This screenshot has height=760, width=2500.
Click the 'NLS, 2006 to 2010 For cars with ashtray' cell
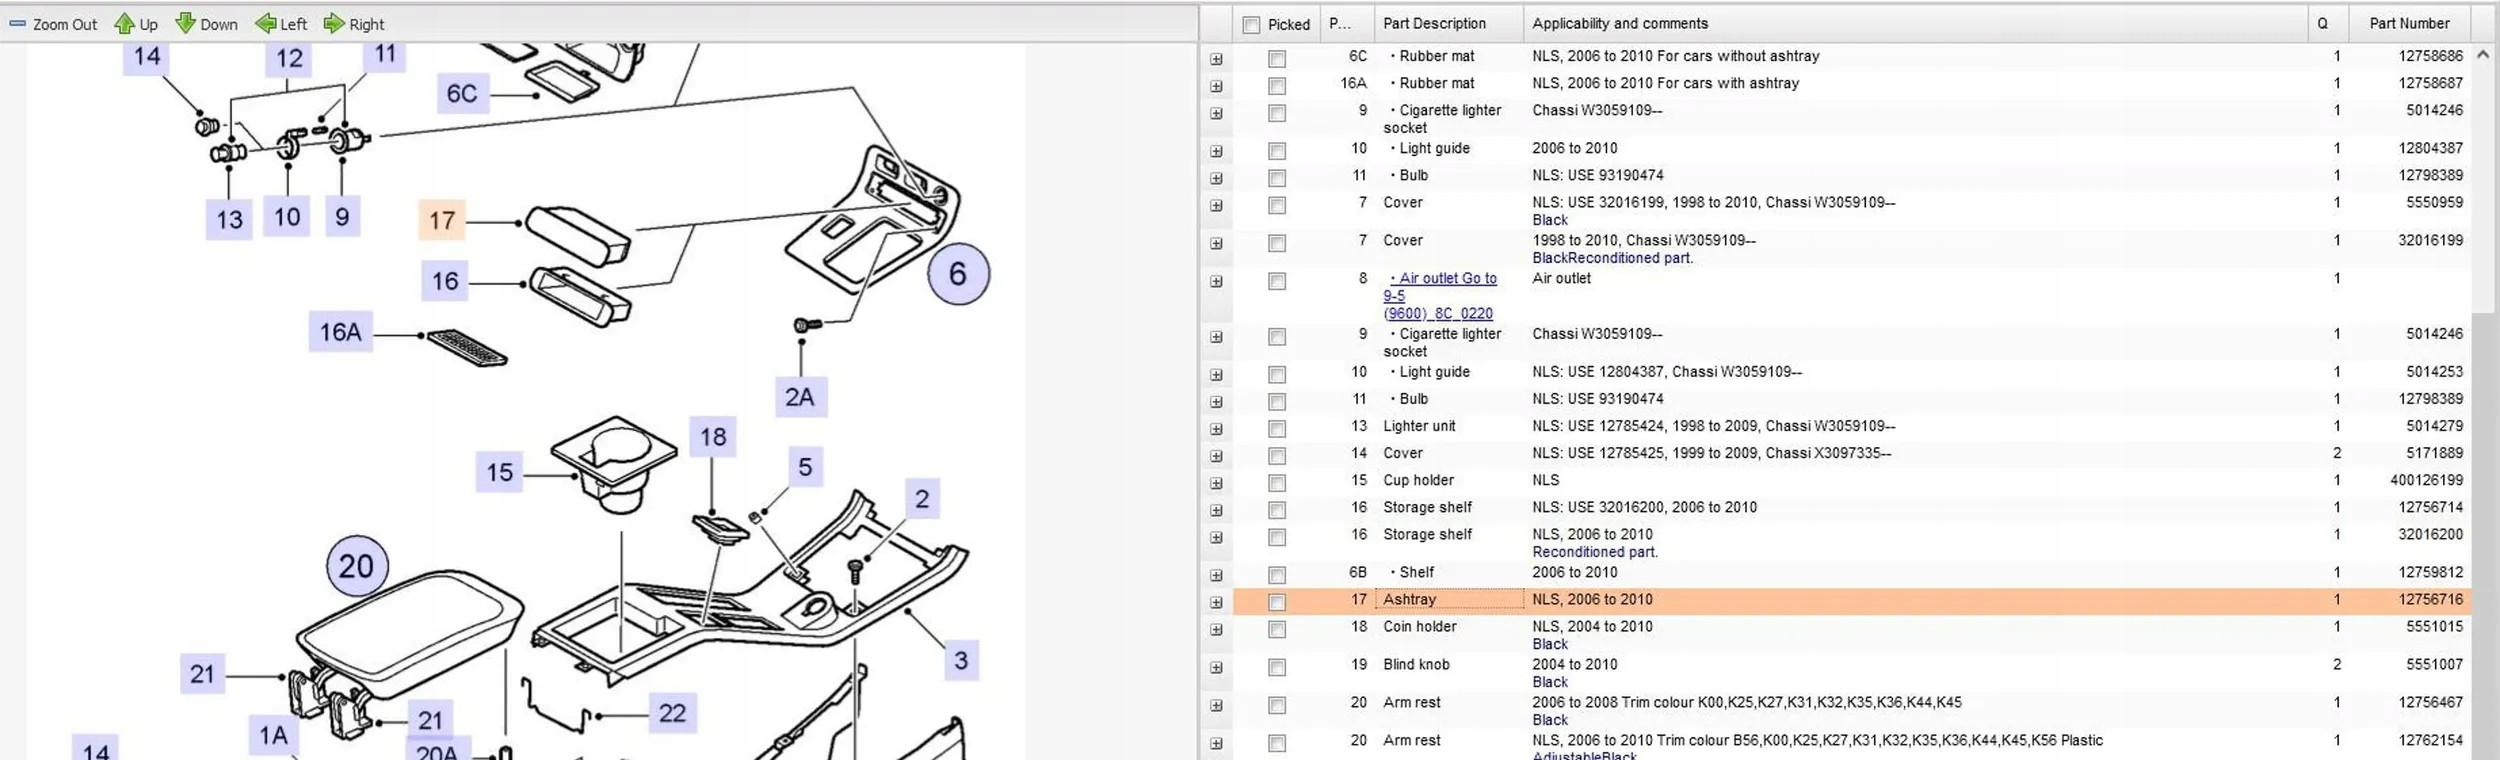1665,83
